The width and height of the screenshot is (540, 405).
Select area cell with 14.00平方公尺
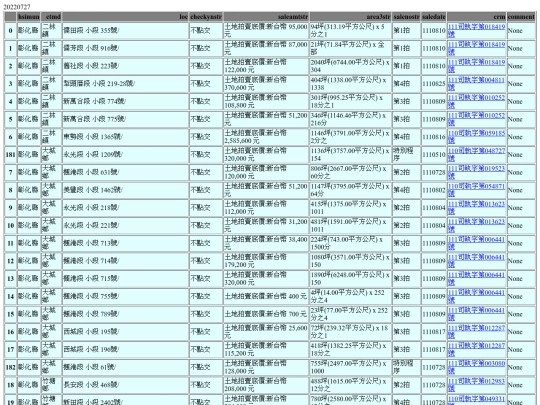[351, 297]
